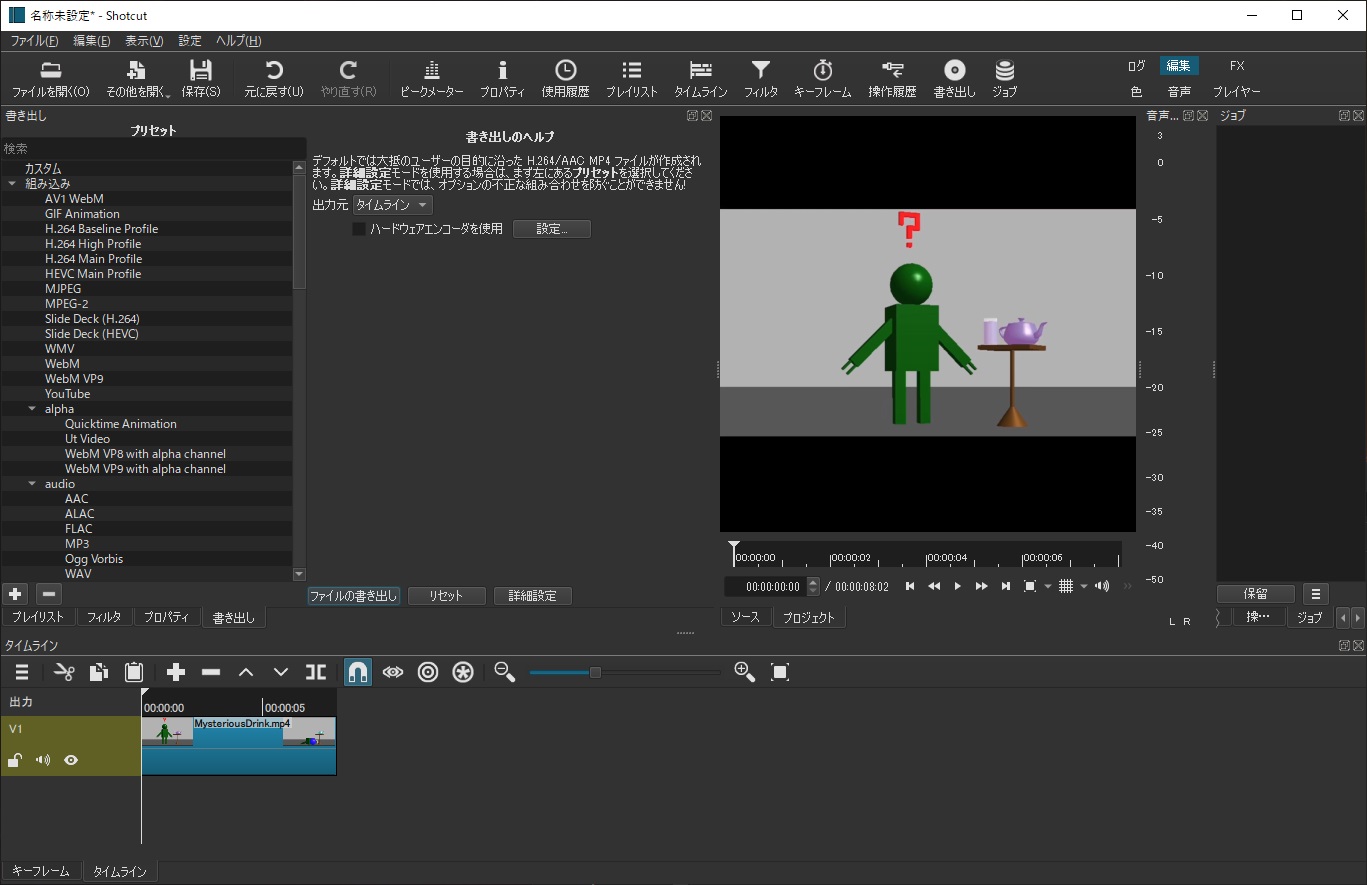1367x885 pixels.
Task: Mute V1 track speaker icon
Action: tap(43, 760)
